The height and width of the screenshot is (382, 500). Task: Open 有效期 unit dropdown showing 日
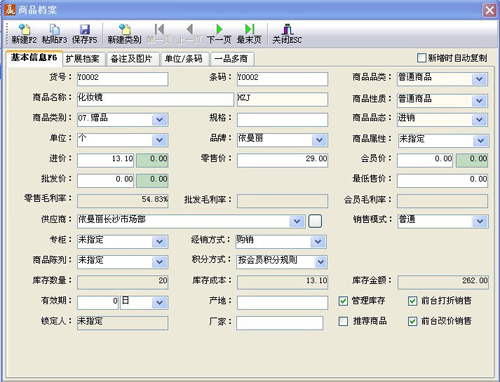point(160,303)
